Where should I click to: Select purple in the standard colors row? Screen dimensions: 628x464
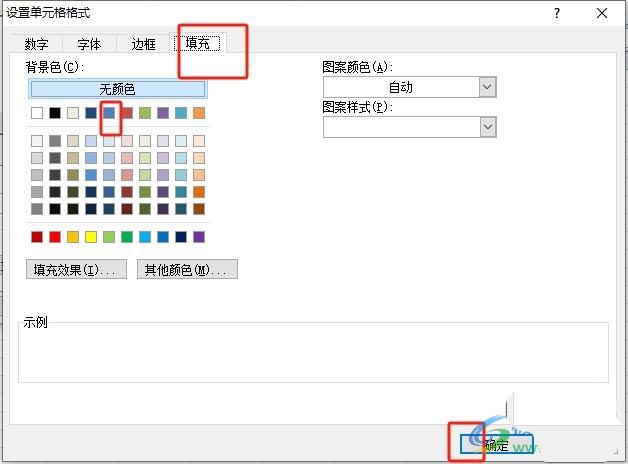pos(199,237)
